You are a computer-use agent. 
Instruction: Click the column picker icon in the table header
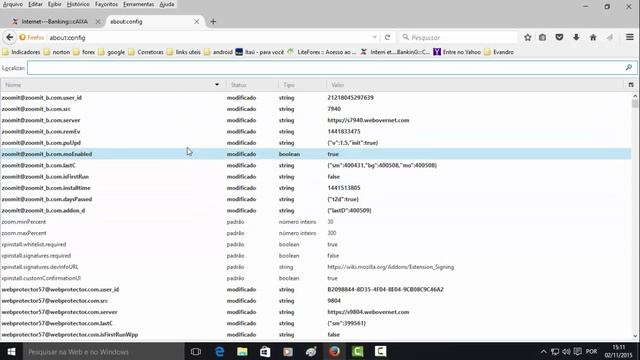point(631,85)
